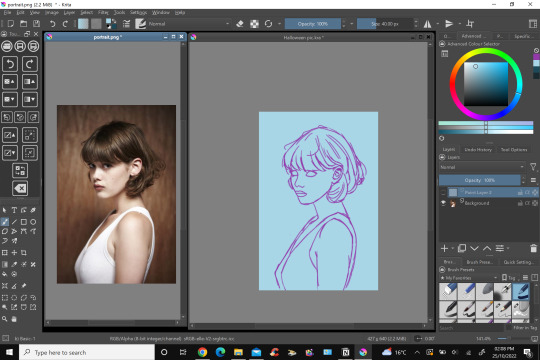Screen dimensions: 540x360
Task: Select the Crop tool
Action: coord(24,253)
